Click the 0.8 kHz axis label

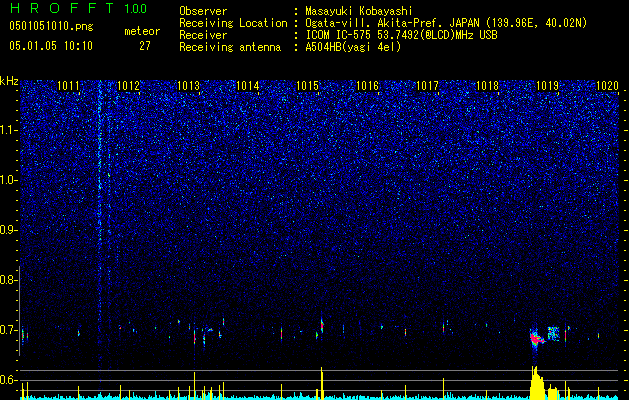[x=8, y=280]
